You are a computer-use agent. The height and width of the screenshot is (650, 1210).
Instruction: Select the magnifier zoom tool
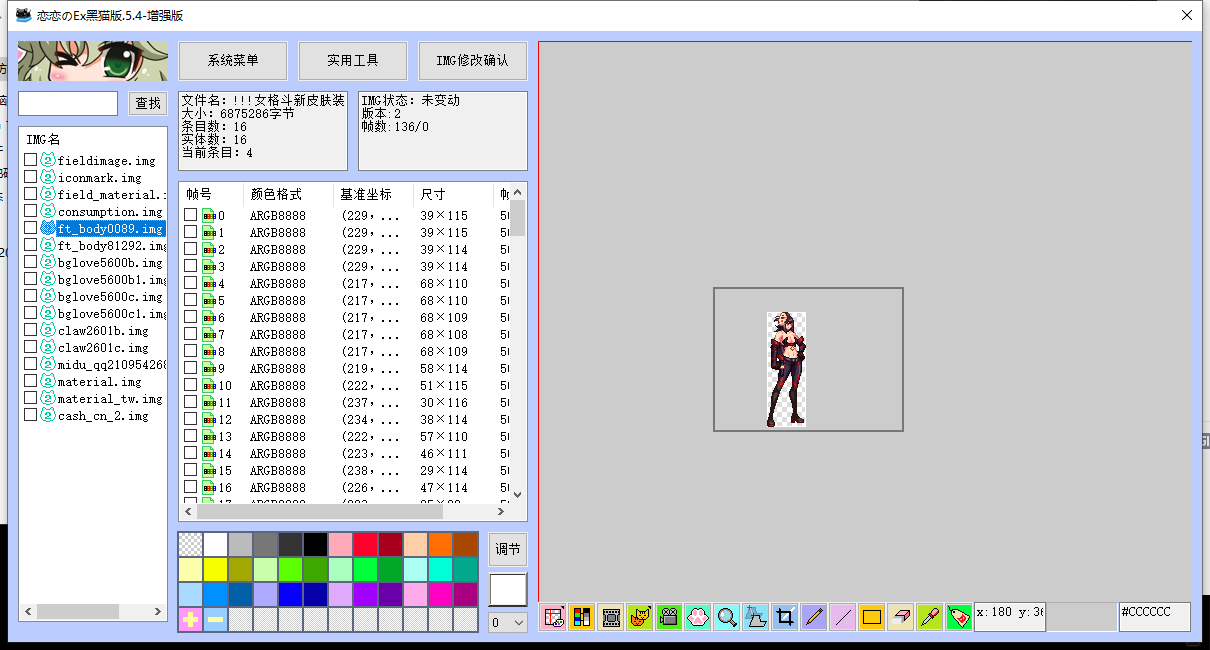[x=726, y=617]
